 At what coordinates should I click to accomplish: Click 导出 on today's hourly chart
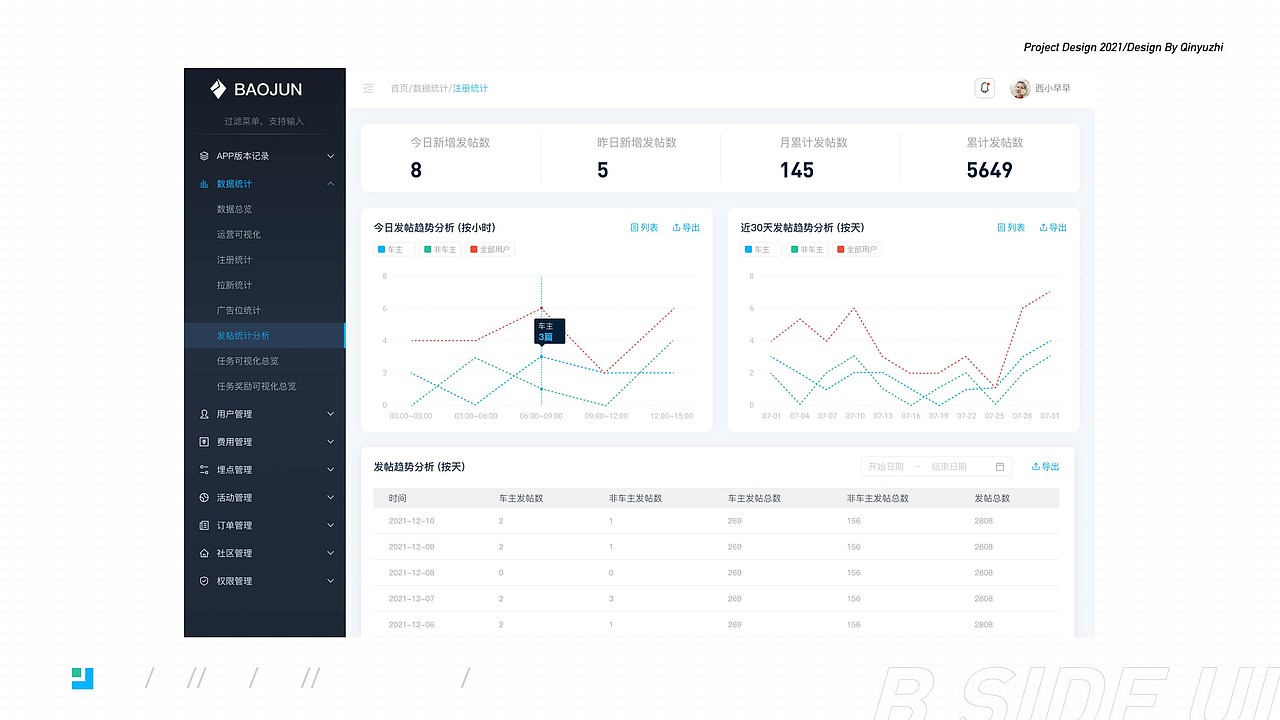pyautogui.click(x=686, y=228)
